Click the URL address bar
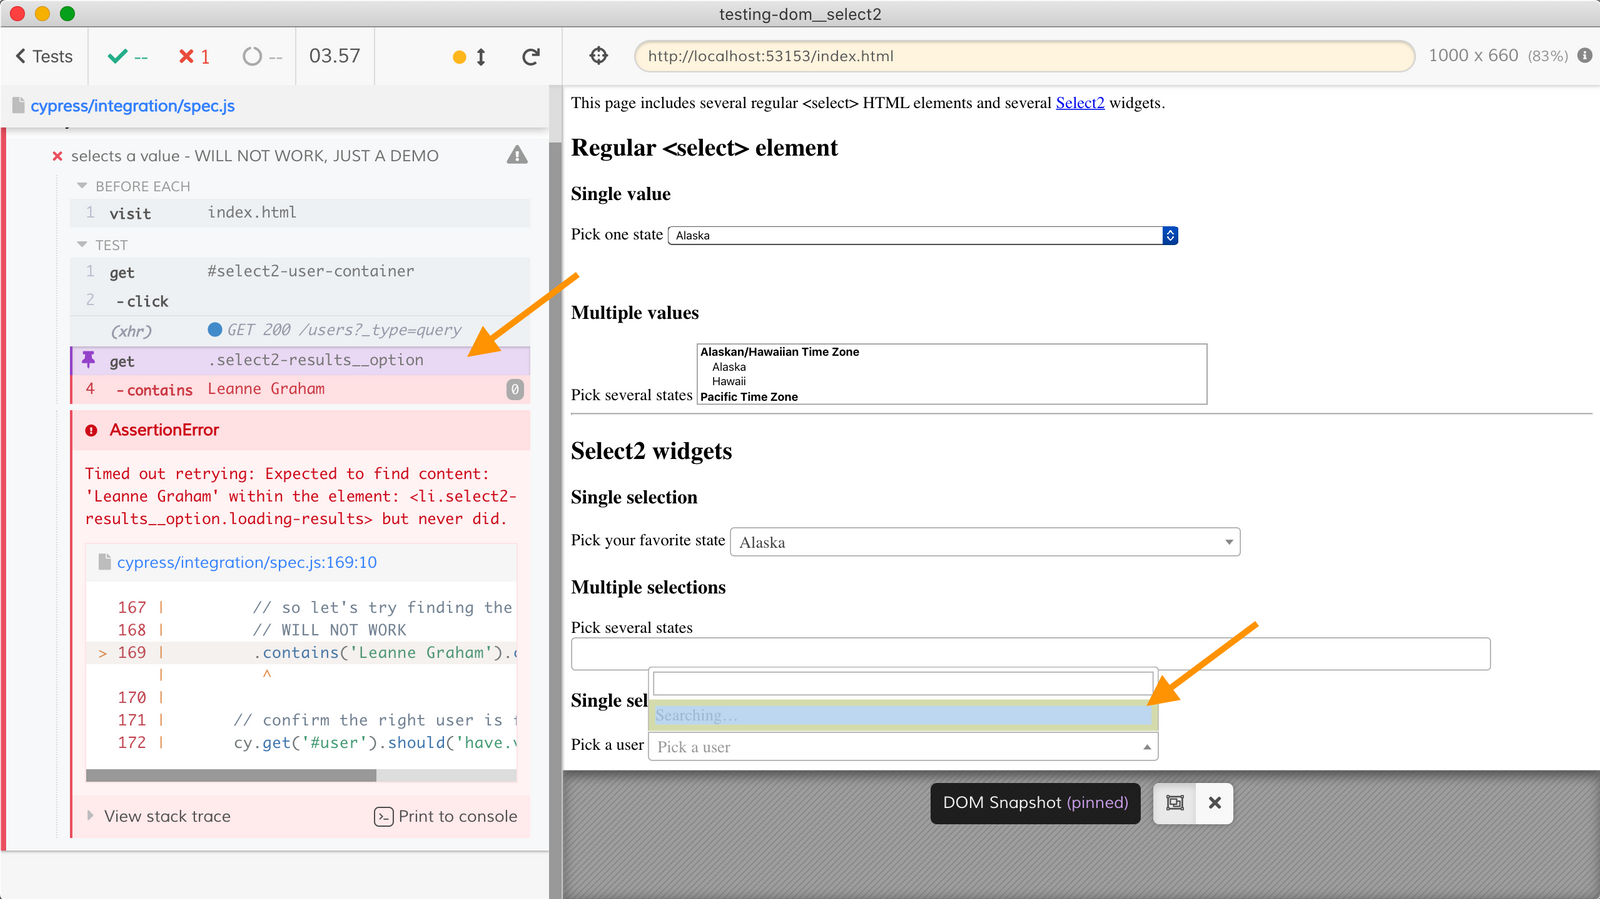This screenshot has width=1600, height=899. pos(1023,56)
